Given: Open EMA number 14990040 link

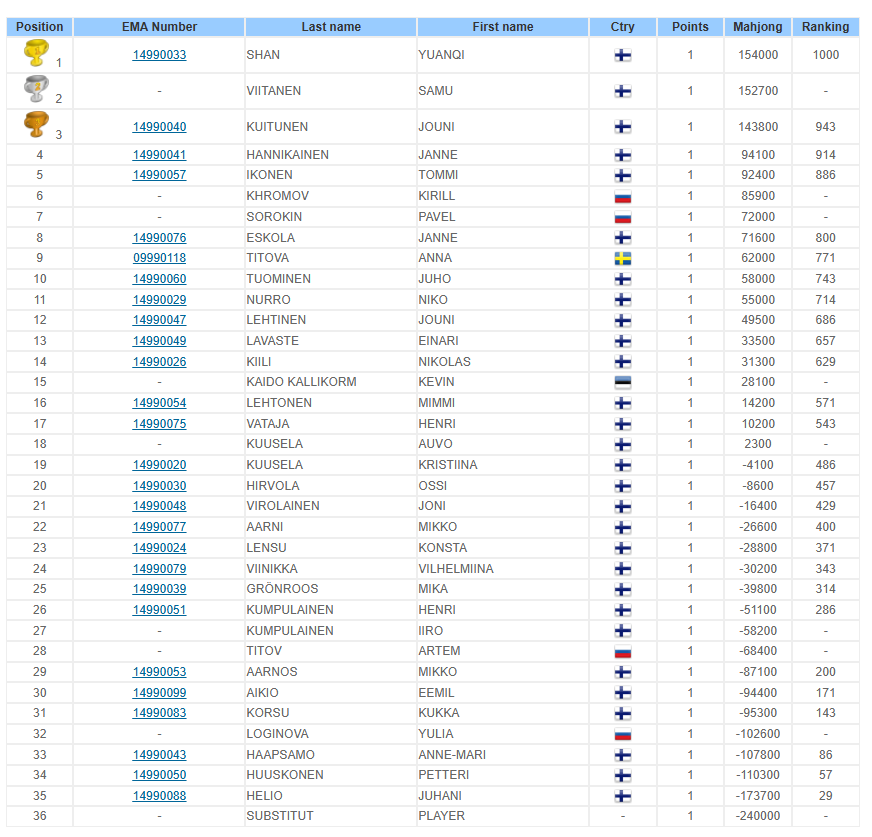Looking at the screenshot, I should pyautogui.click(x=159, y=127).
